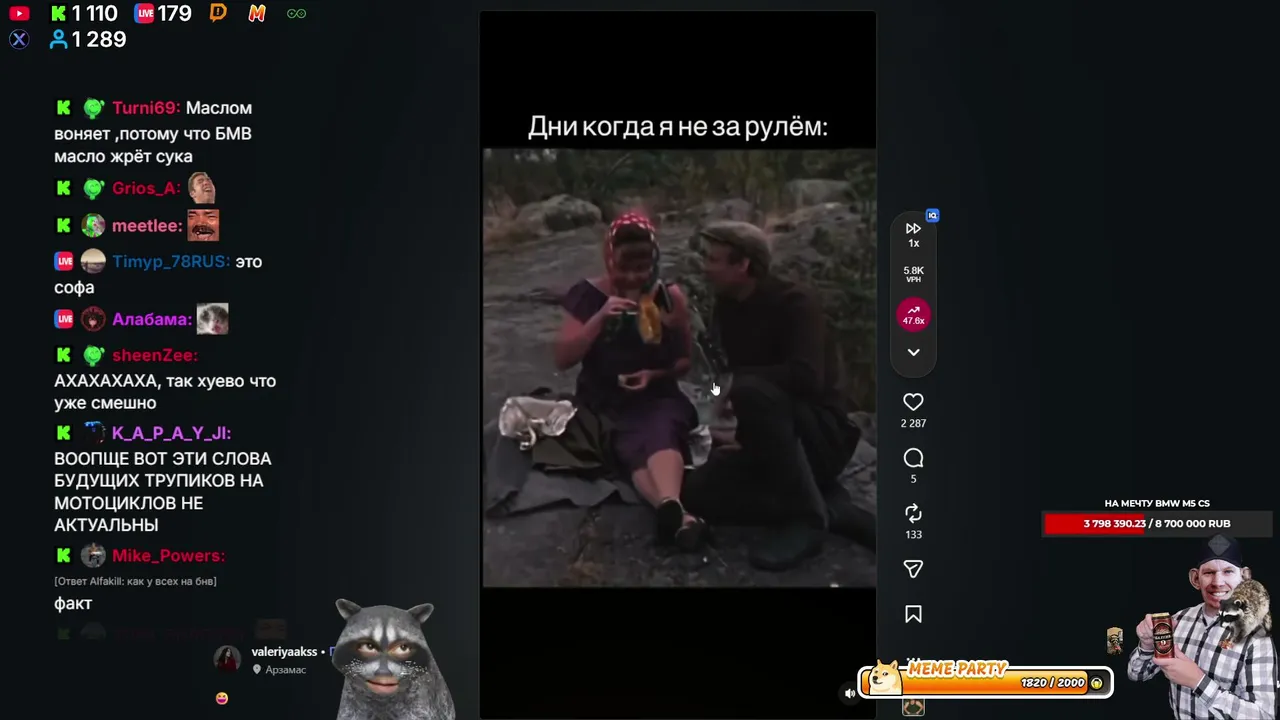
Task: Click the meetlee username in chat
Action: click(147, 226)
